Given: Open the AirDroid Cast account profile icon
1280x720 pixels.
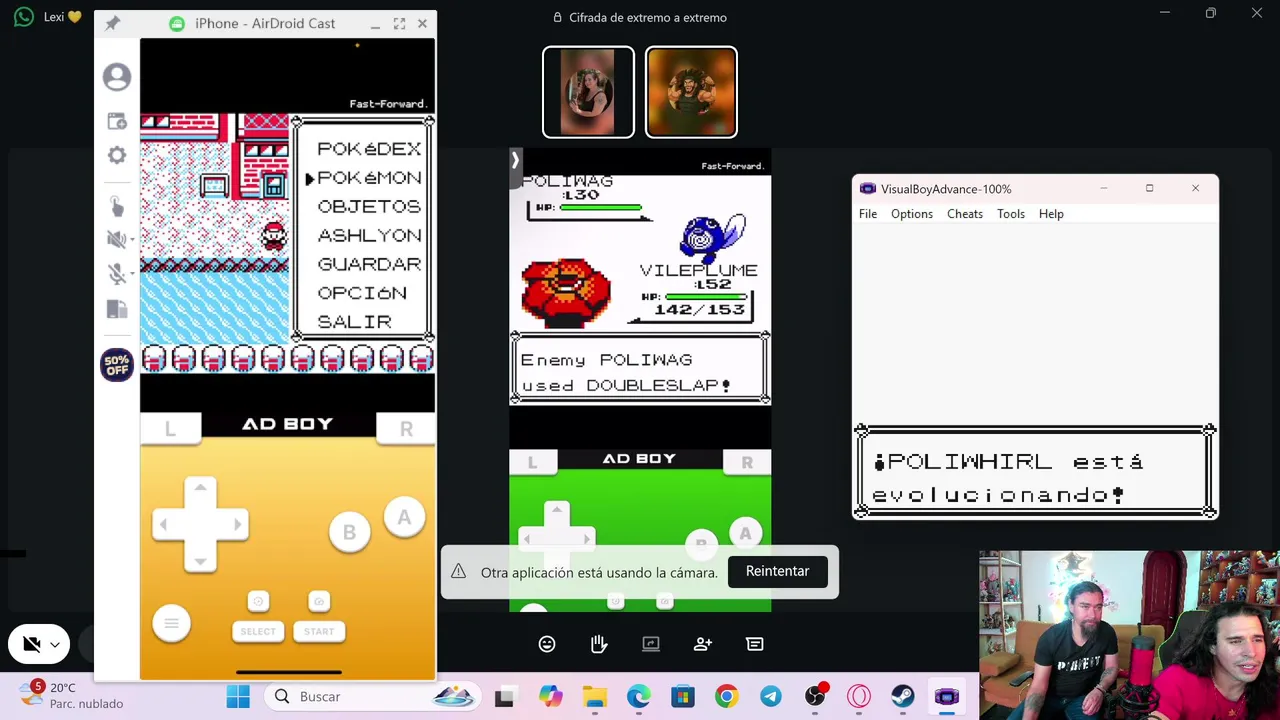Looking at the screenshot, I should tap(117, 77).
